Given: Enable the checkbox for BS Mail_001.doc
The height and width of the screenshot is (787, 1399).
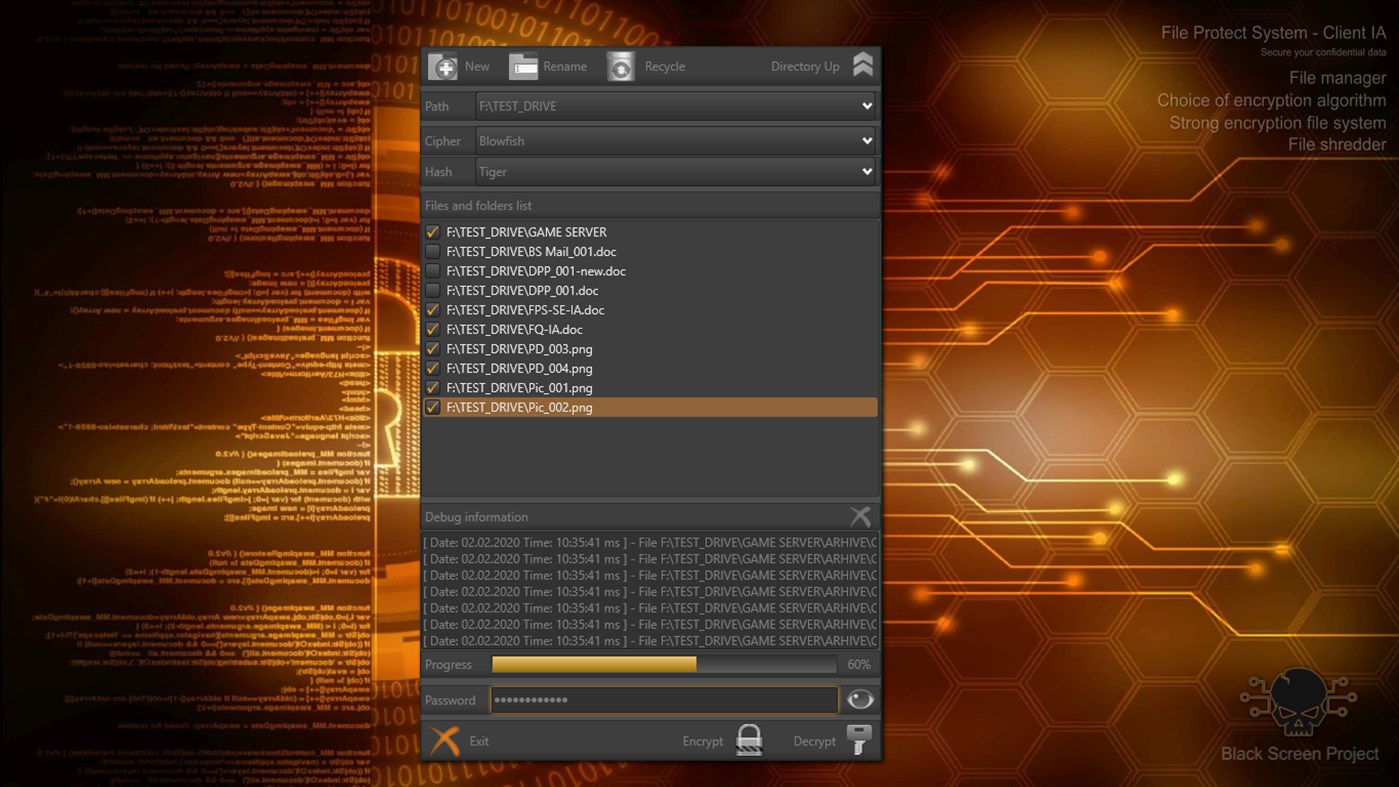Looking at the screenshot, I should pyautogui.click(x=432, y=251).
